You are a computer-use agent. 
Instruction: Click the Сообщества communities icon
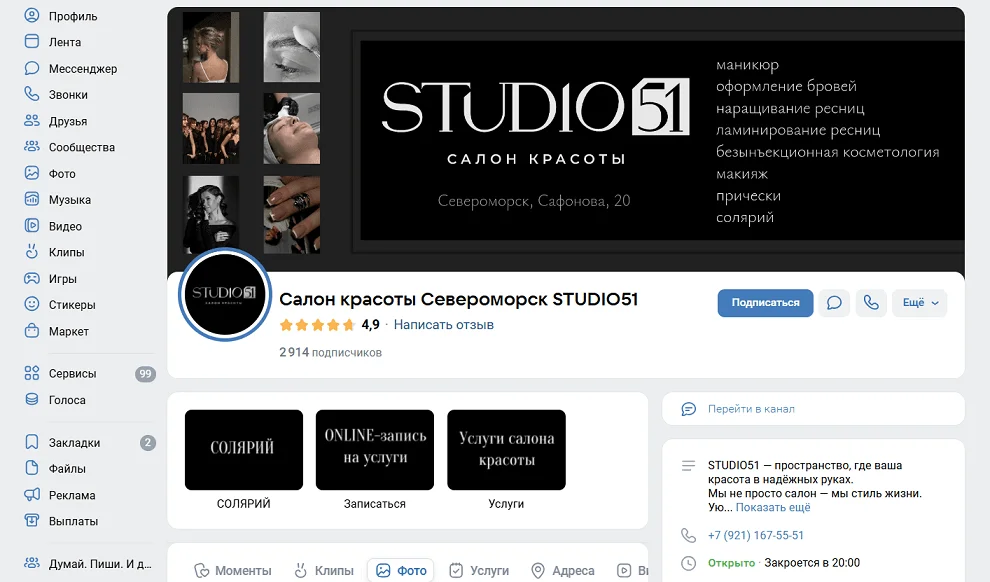32,146
